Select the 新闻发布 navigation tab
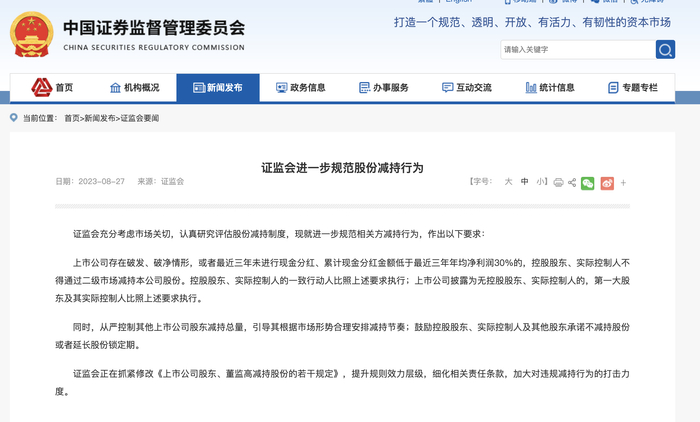 [218, 88]
